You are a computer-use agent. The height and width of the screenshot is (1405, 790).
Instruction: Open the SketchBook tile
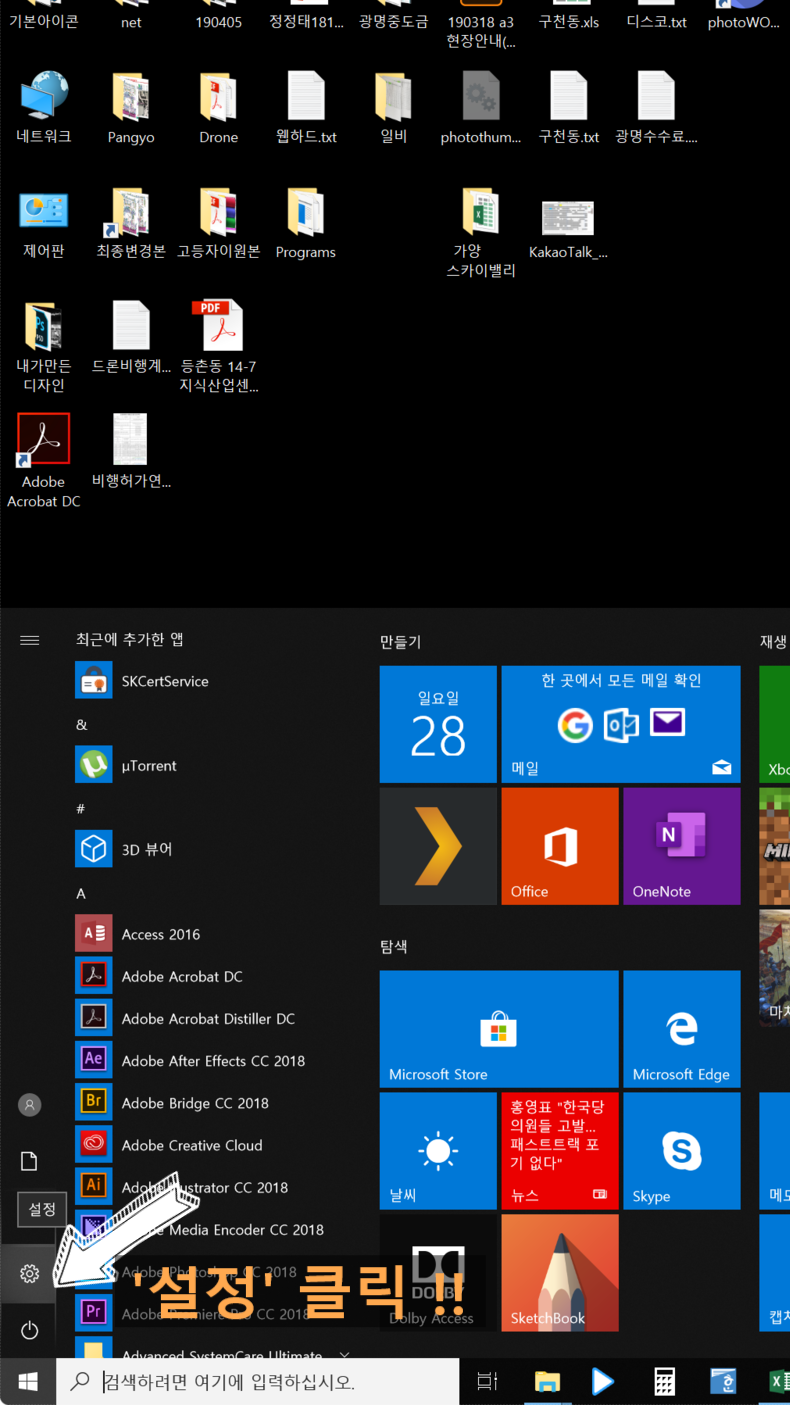pyautogui.click(x=560, y=1273)
